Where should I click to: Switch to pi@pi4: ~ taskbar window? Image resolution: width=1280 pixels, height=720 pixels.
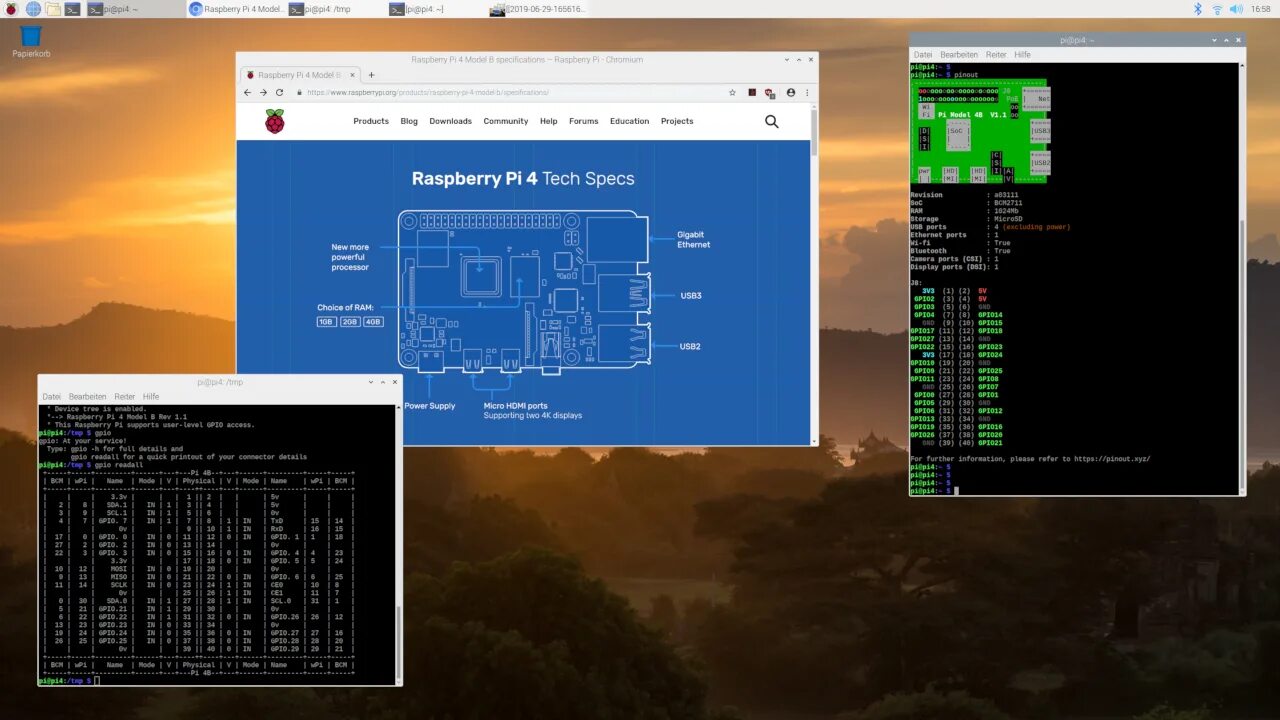tap(135, 9)
